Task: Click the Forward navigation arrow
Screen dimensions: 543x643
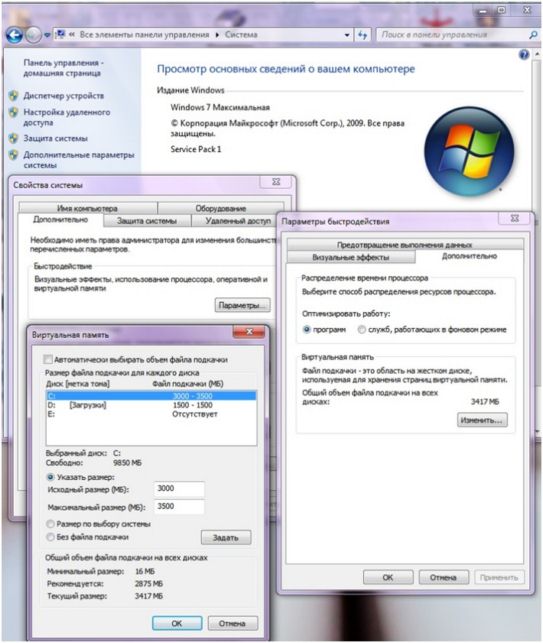Action: click(x=33, y=35)
